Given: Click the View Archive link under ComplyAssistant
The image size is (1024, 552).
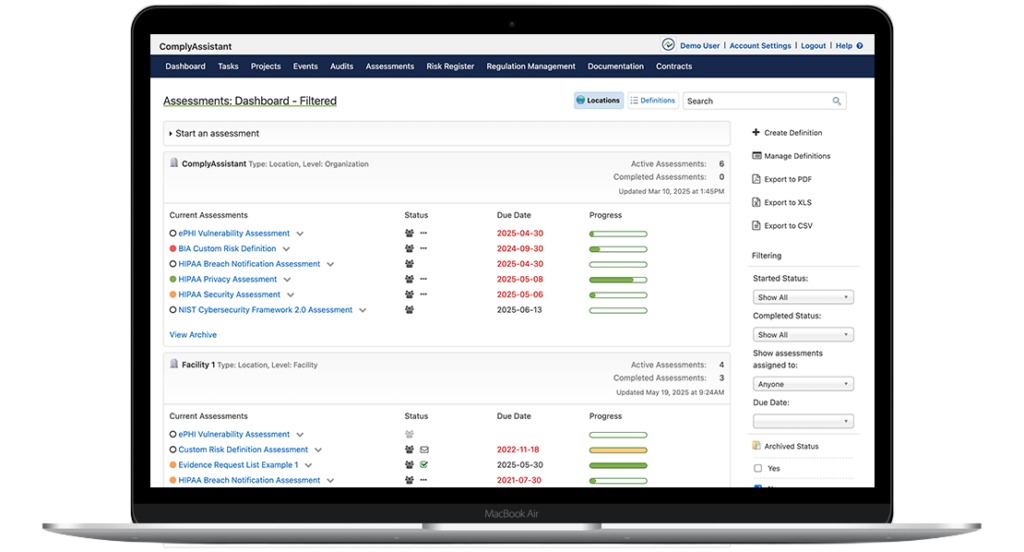Looking at the screenshot, I should 193,335.
